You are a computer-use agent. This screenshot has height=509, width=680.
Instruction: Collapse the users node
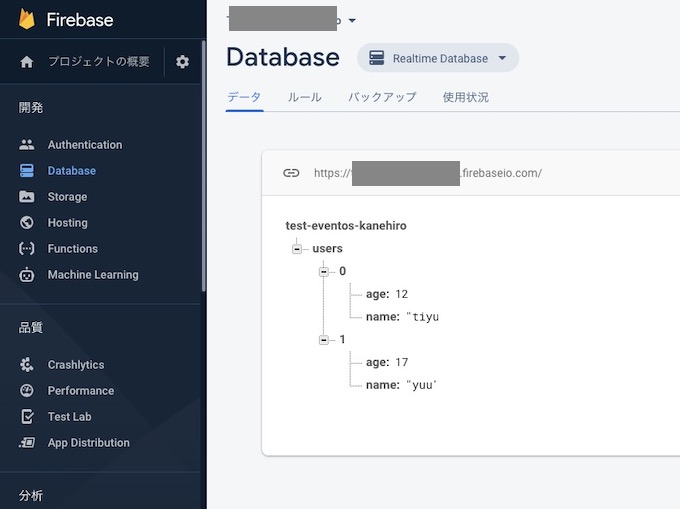coord(297,249)
